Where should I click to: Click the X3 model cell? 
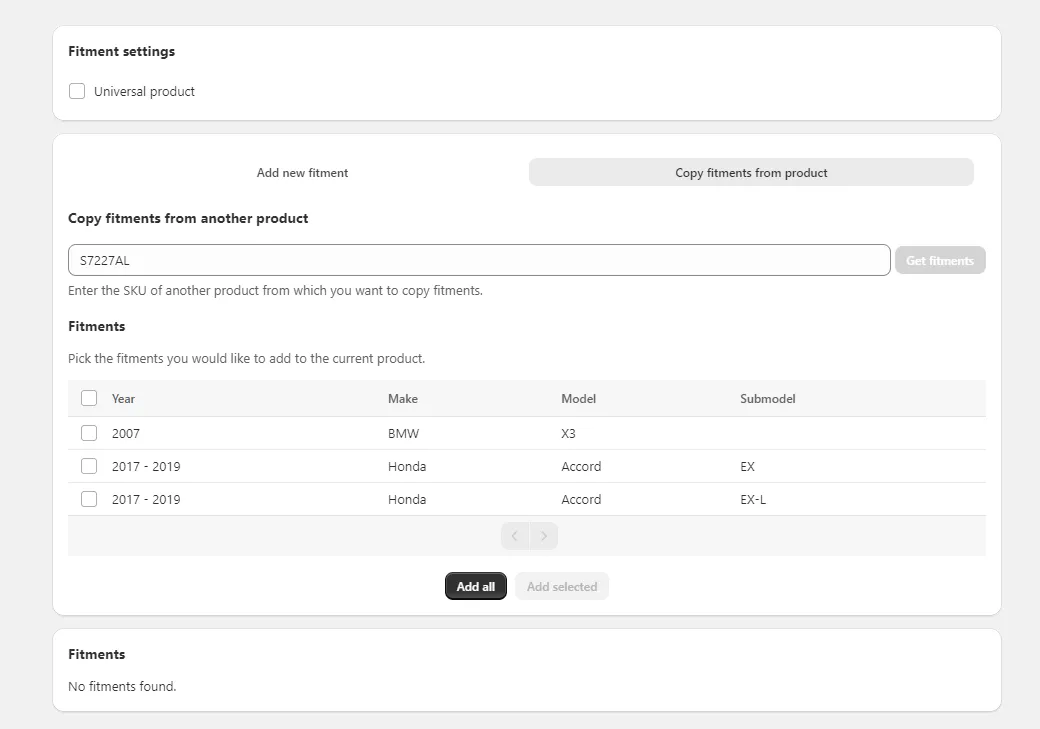tap(568, 433)
